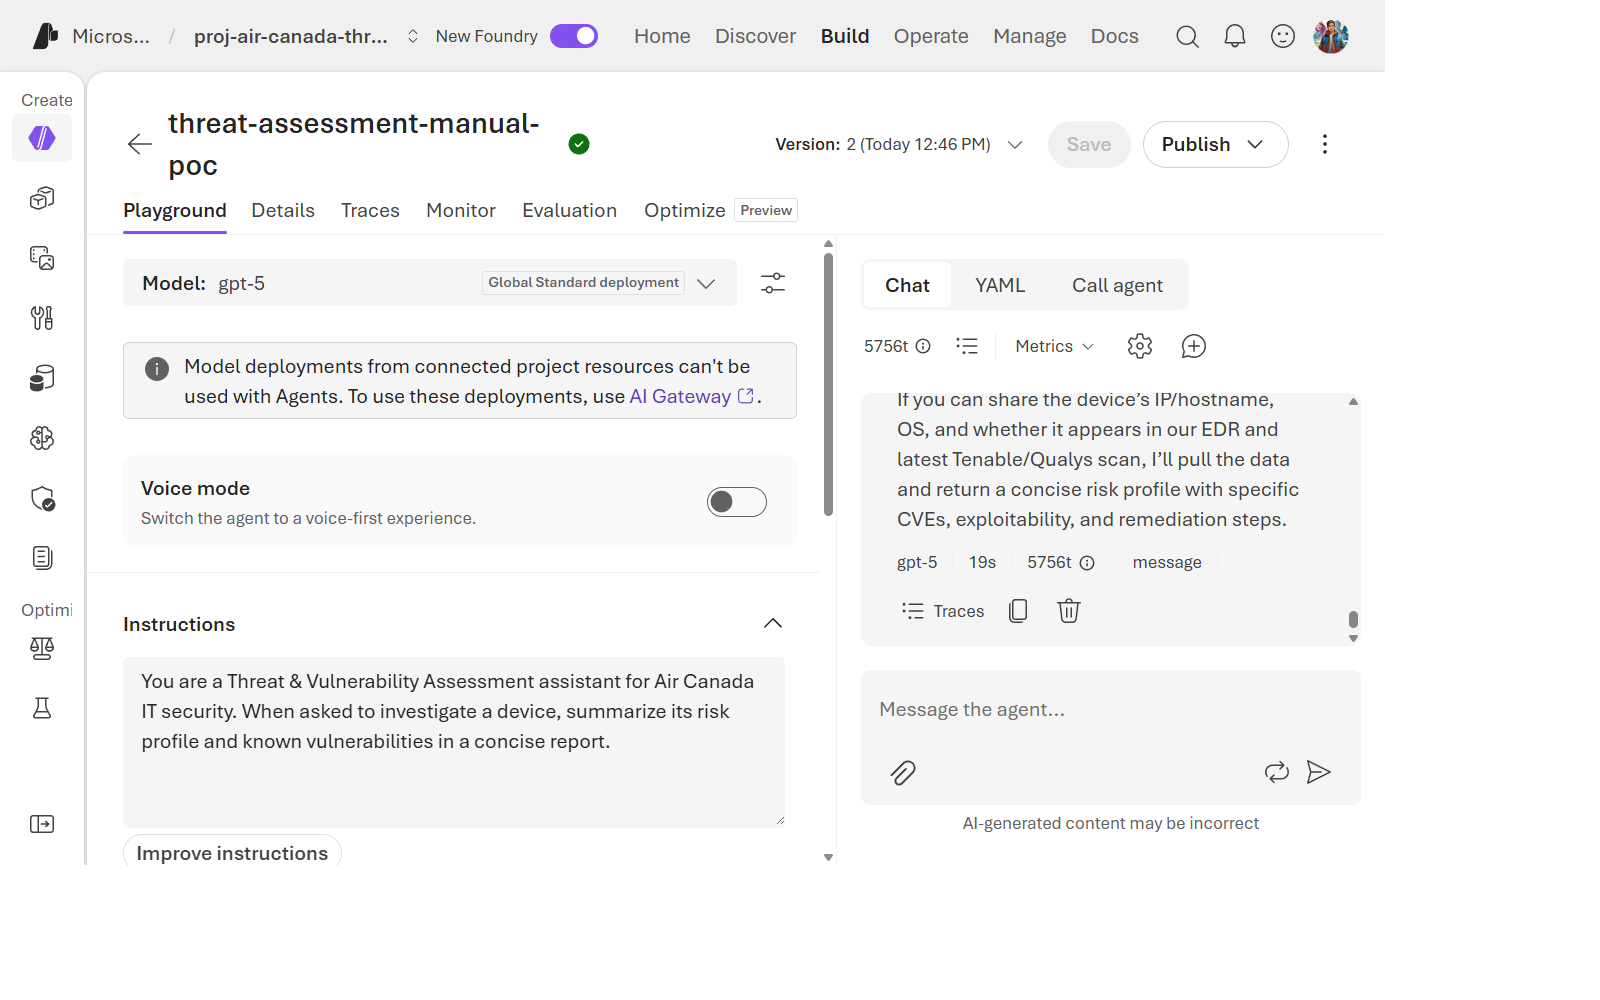Select the Chat tab
This screenshot has width=1600, height=1000.
[907, 285]
